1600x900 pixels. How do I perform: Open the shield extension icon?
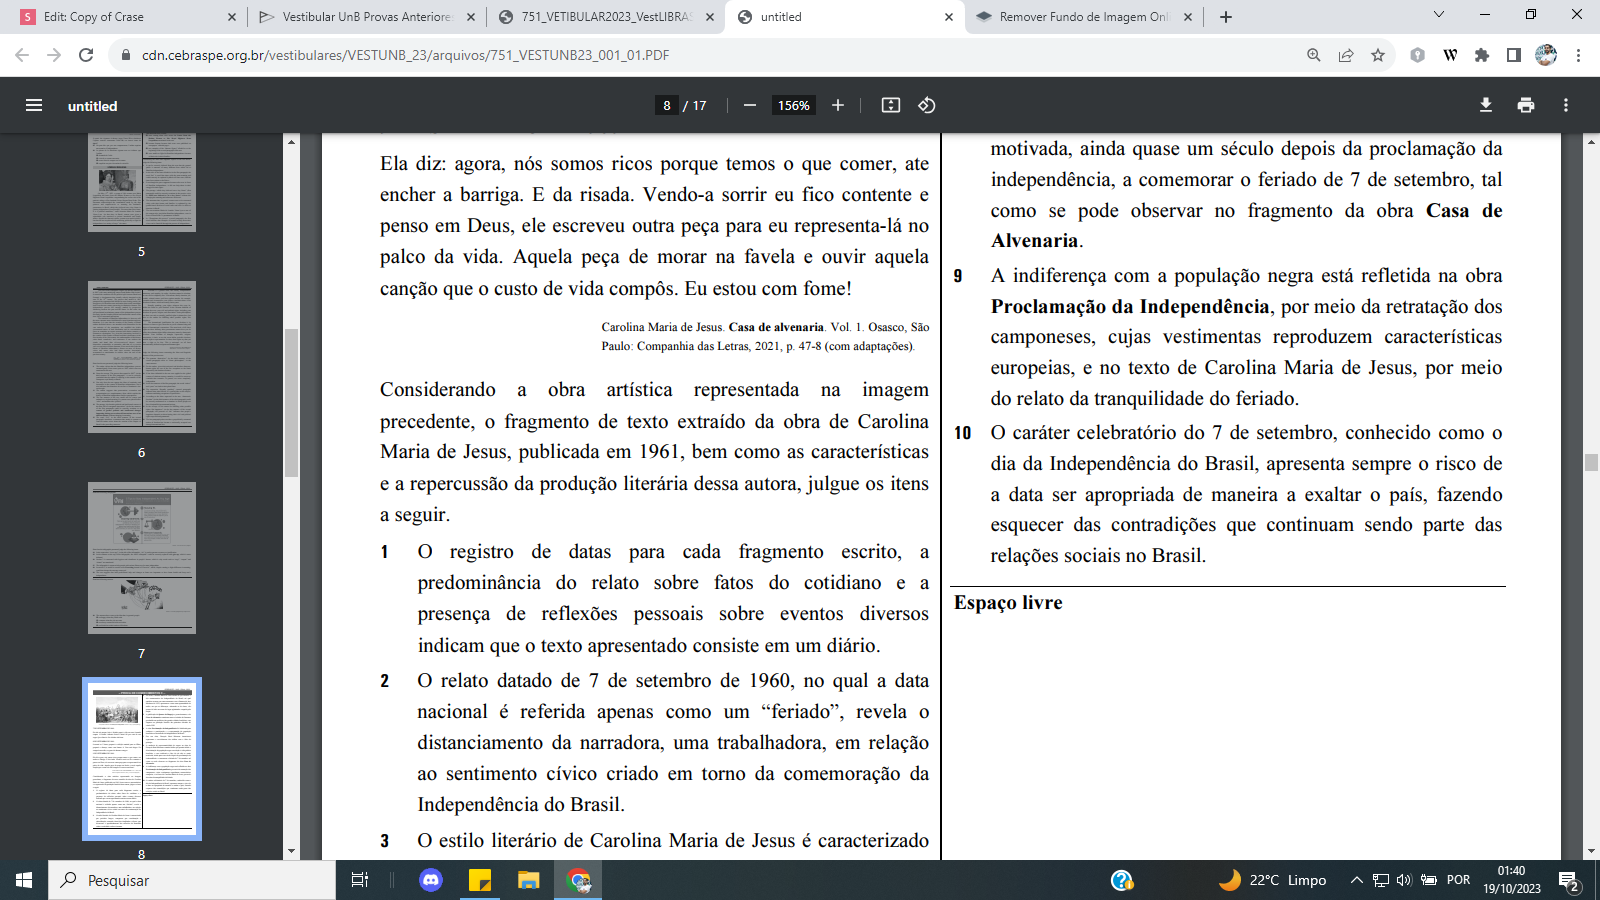pyautogui.click(x=1417, y=55)
